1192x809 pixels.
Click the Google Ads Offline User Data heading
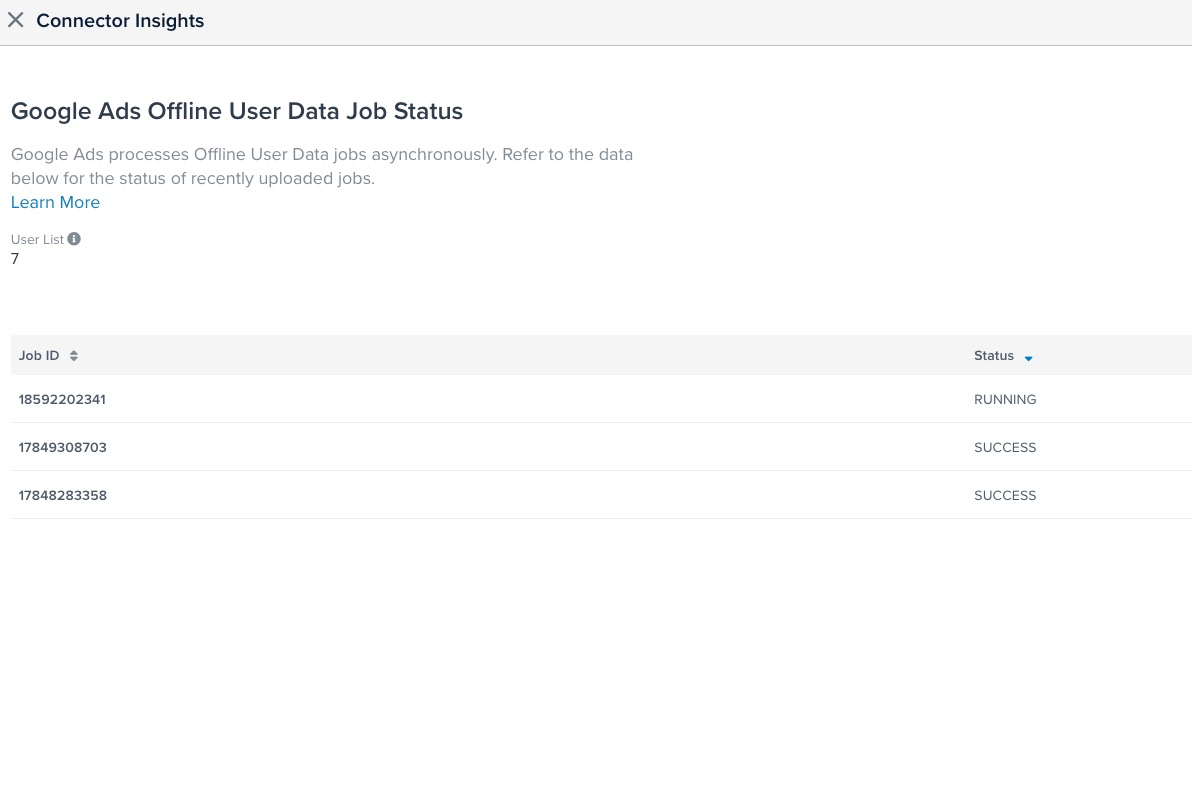pos(237,111)
